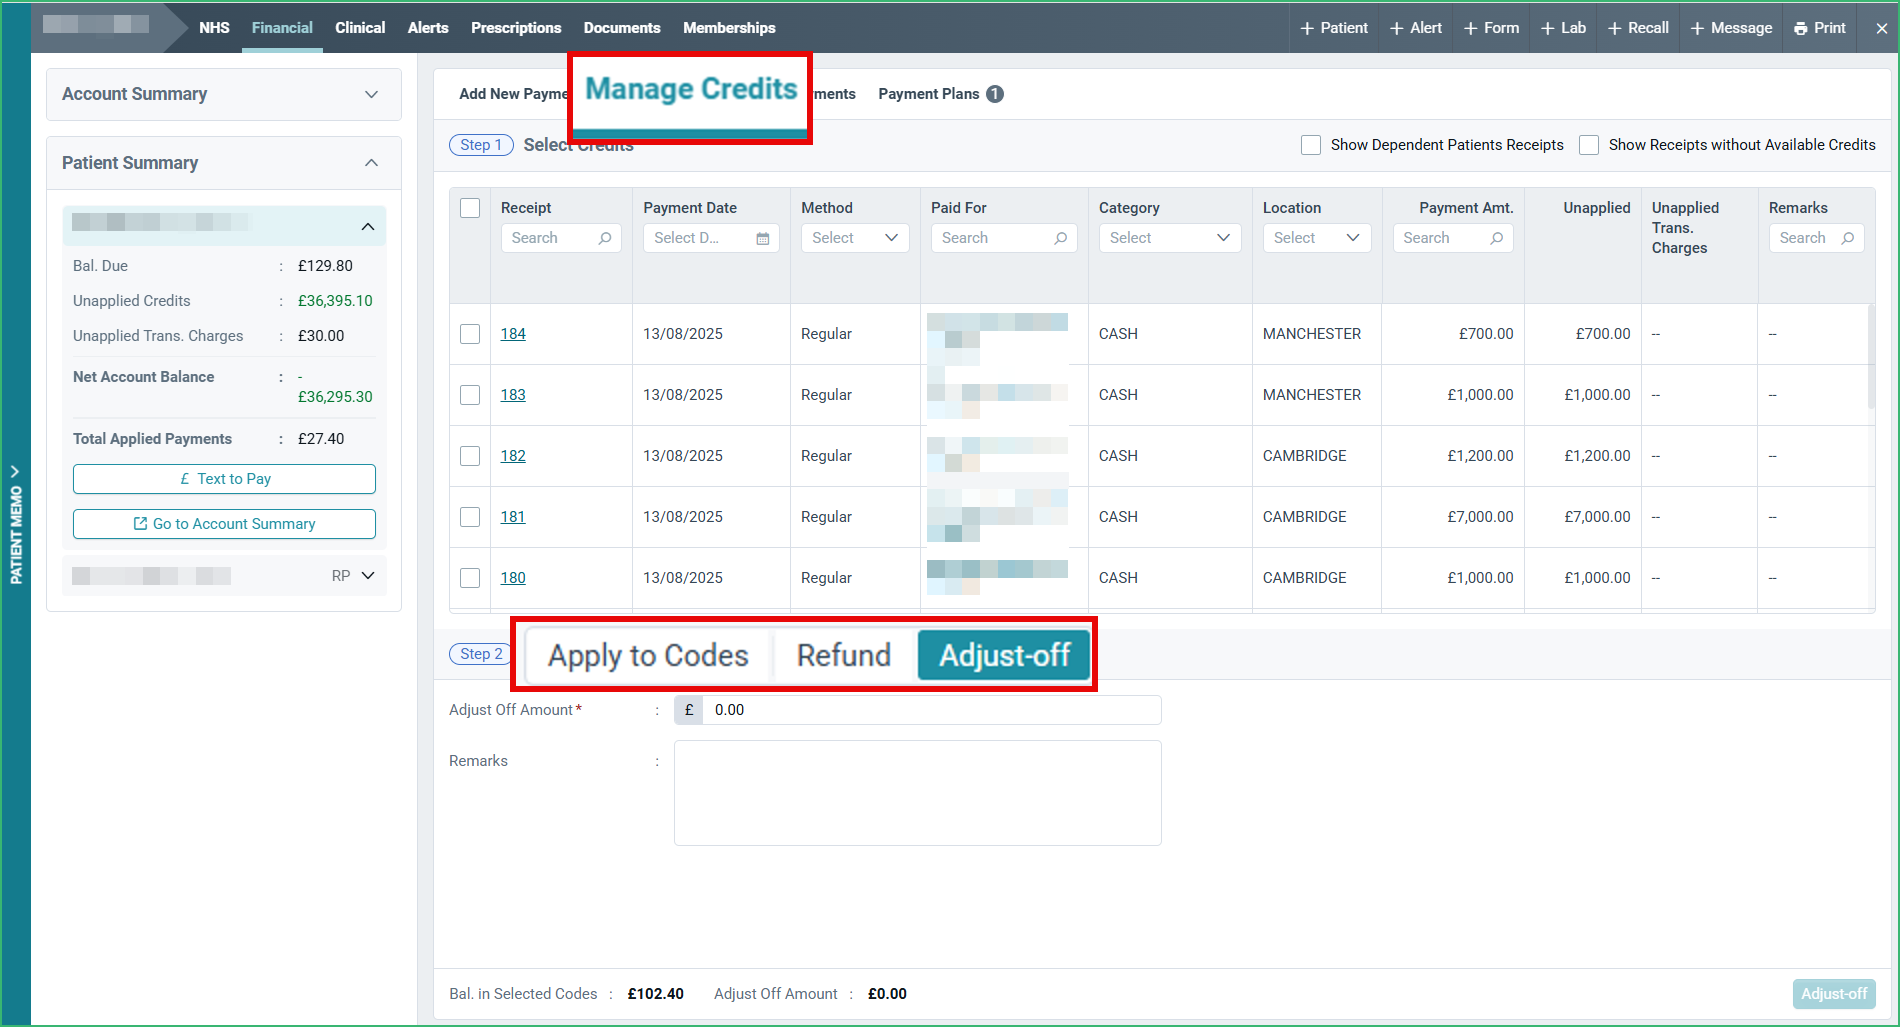Viewport: 1900px width, 1027px height.
Task: Click the Receipt search field
Action: (x=561, y=238)
